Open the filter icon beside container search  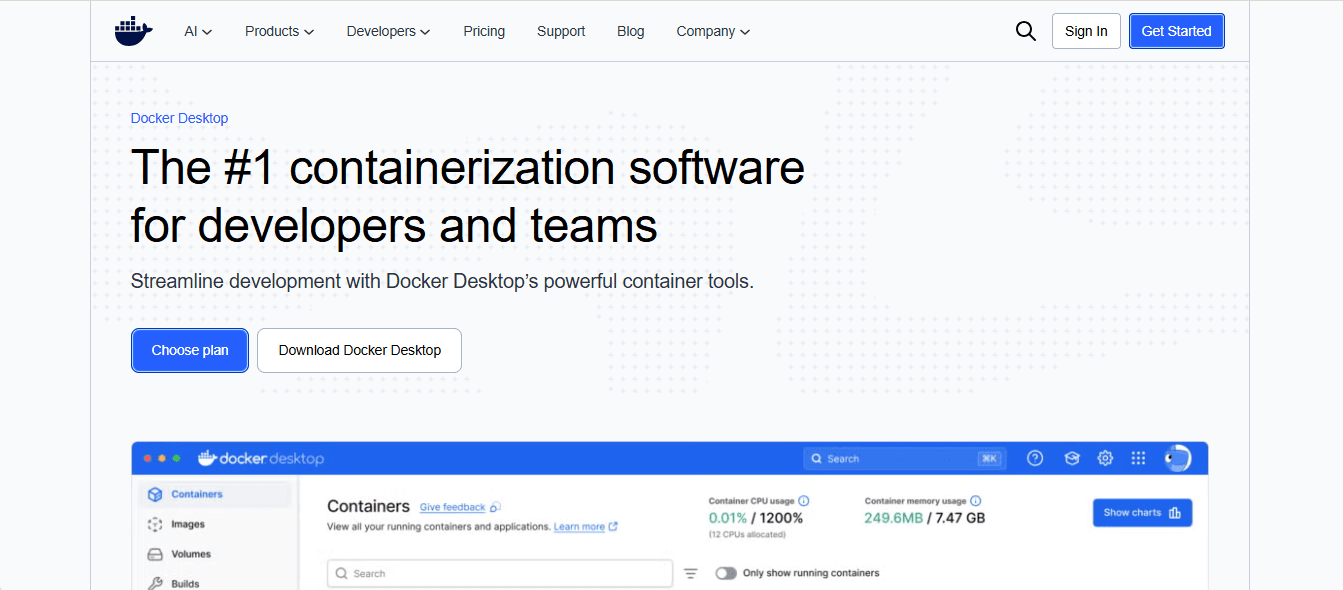tap(691, 572)
